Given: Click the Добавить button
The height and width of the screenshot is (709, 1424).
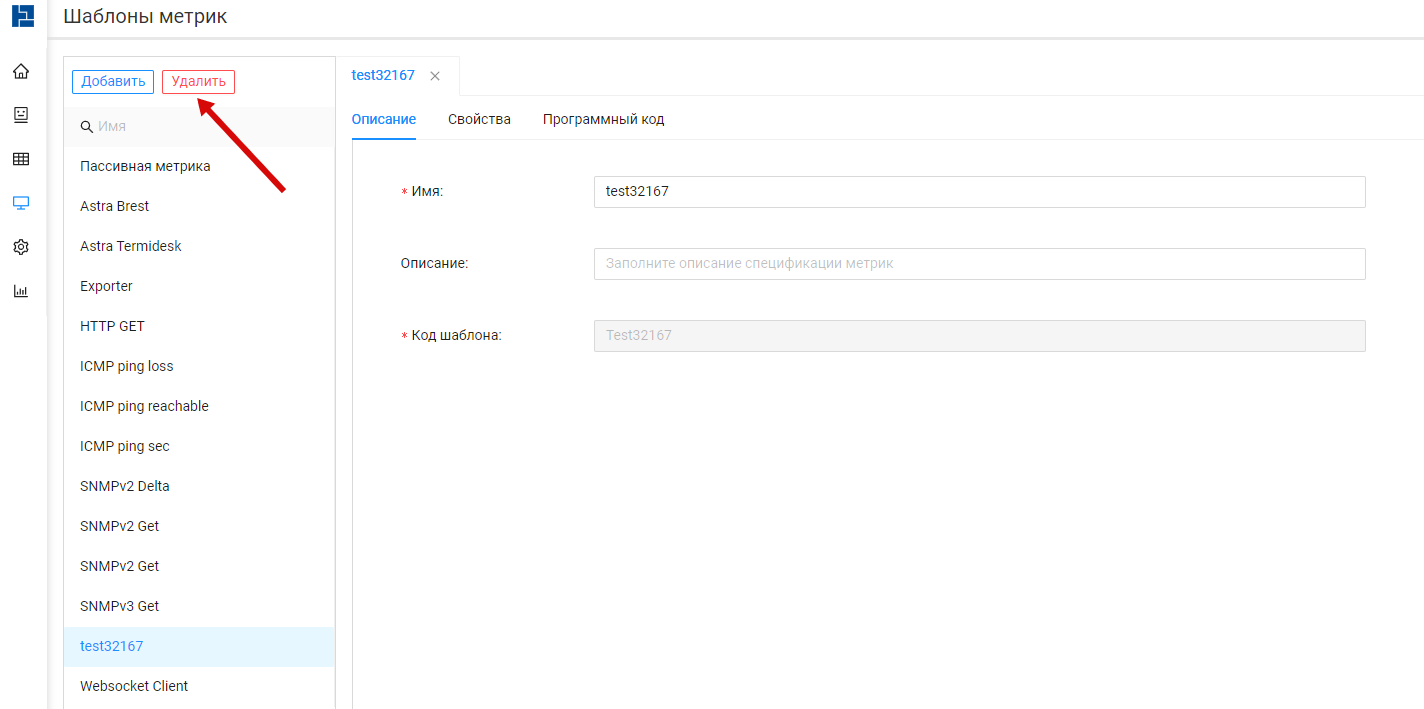Looking at the screenshot, I should point(113,82).
